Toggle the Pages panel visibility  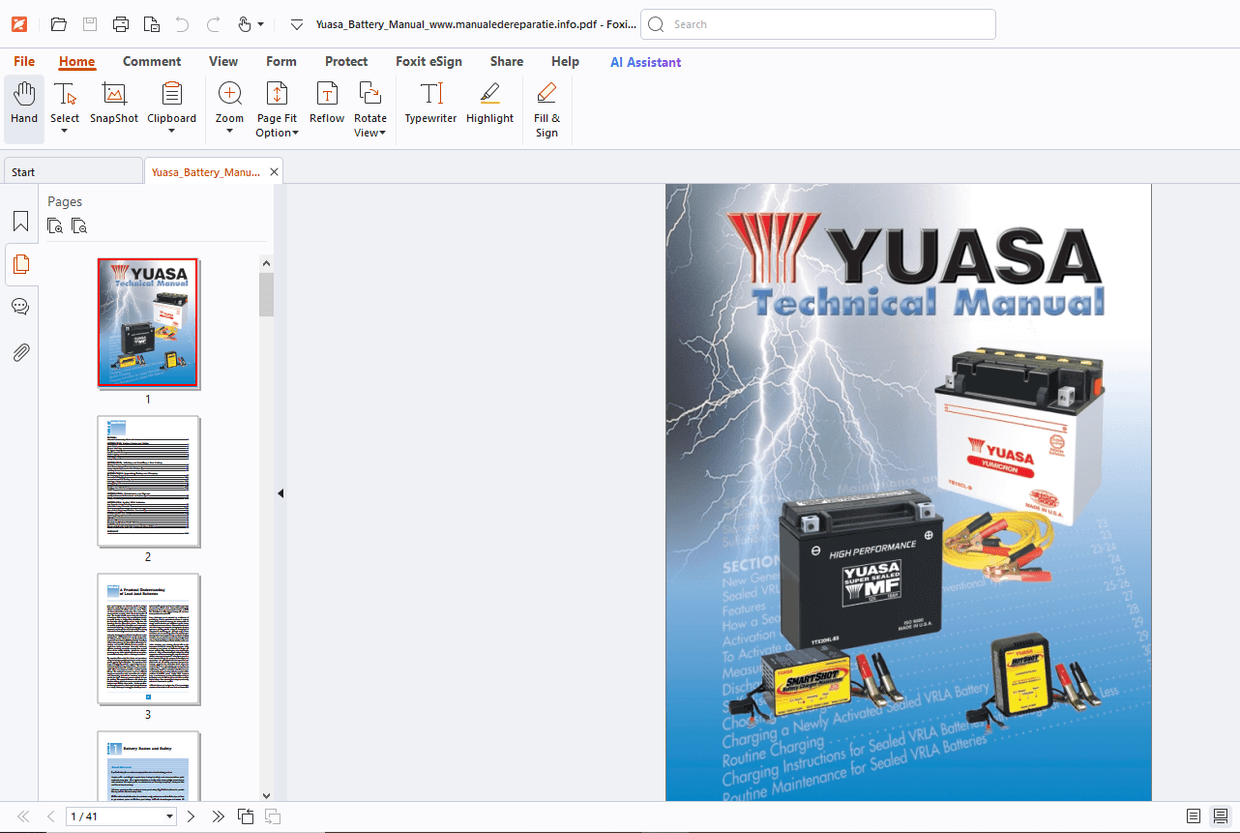coord(20,264)
